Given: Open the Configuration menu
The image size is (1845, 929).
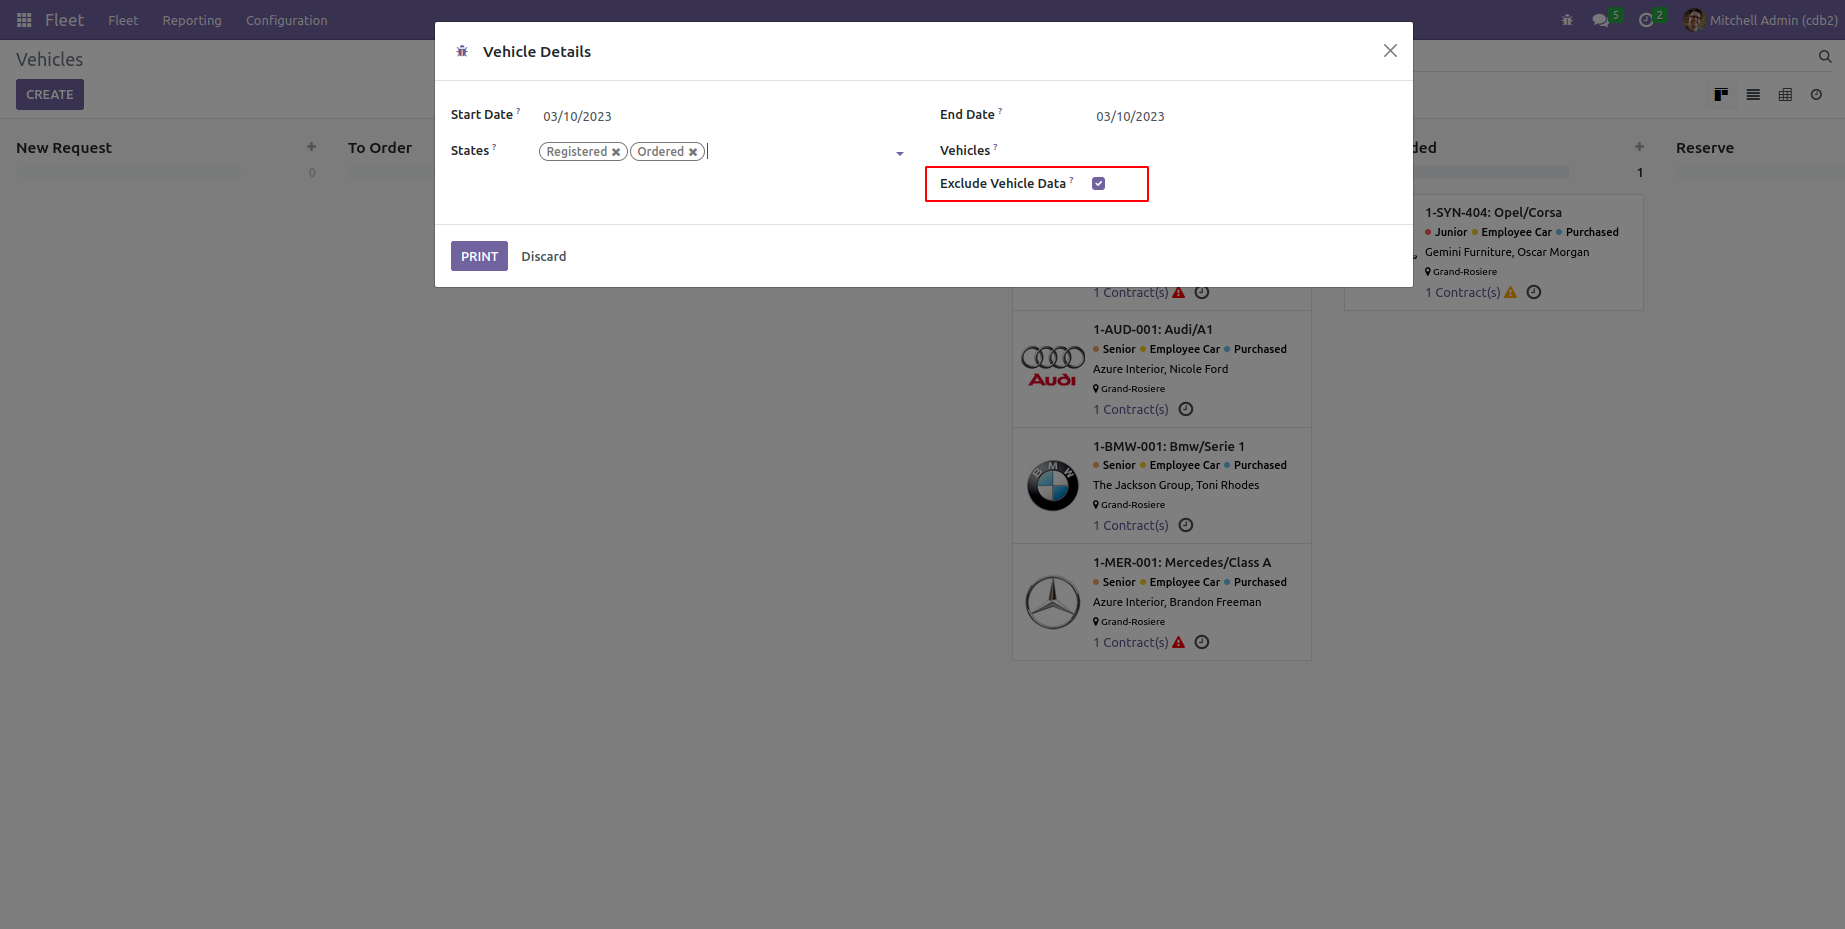Looking at the screenshot, I should pos(287,20).
